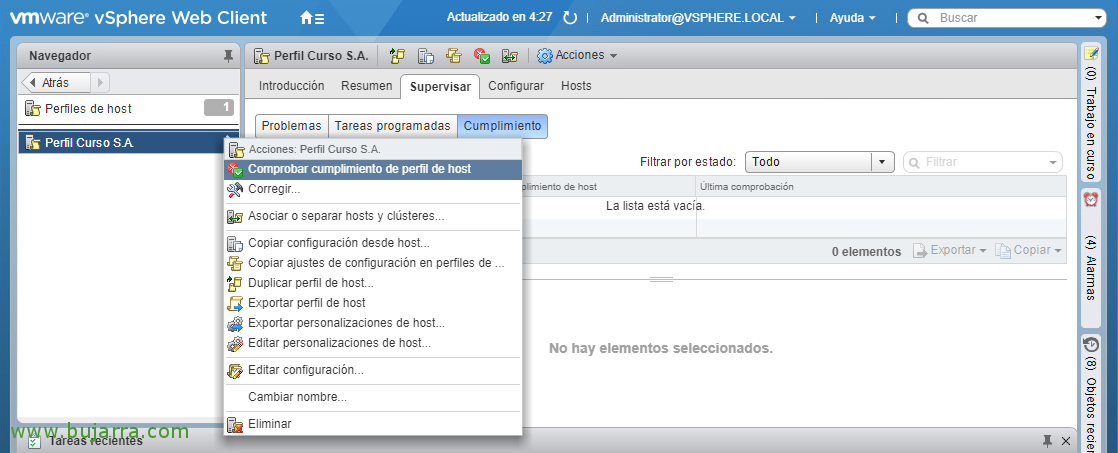This screenshot has width=1118, height=453.
Task: Refresh the vSphere client view
Action: [570, 18]
